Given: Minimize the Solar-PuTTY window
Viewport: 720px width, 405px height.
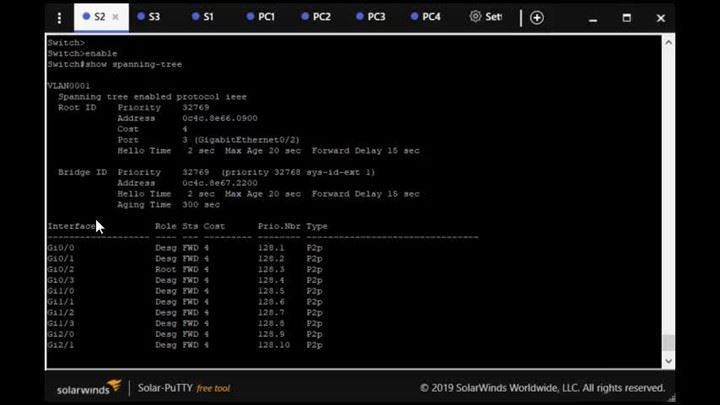Looking at the screenshot, I should tap(593, 18).
